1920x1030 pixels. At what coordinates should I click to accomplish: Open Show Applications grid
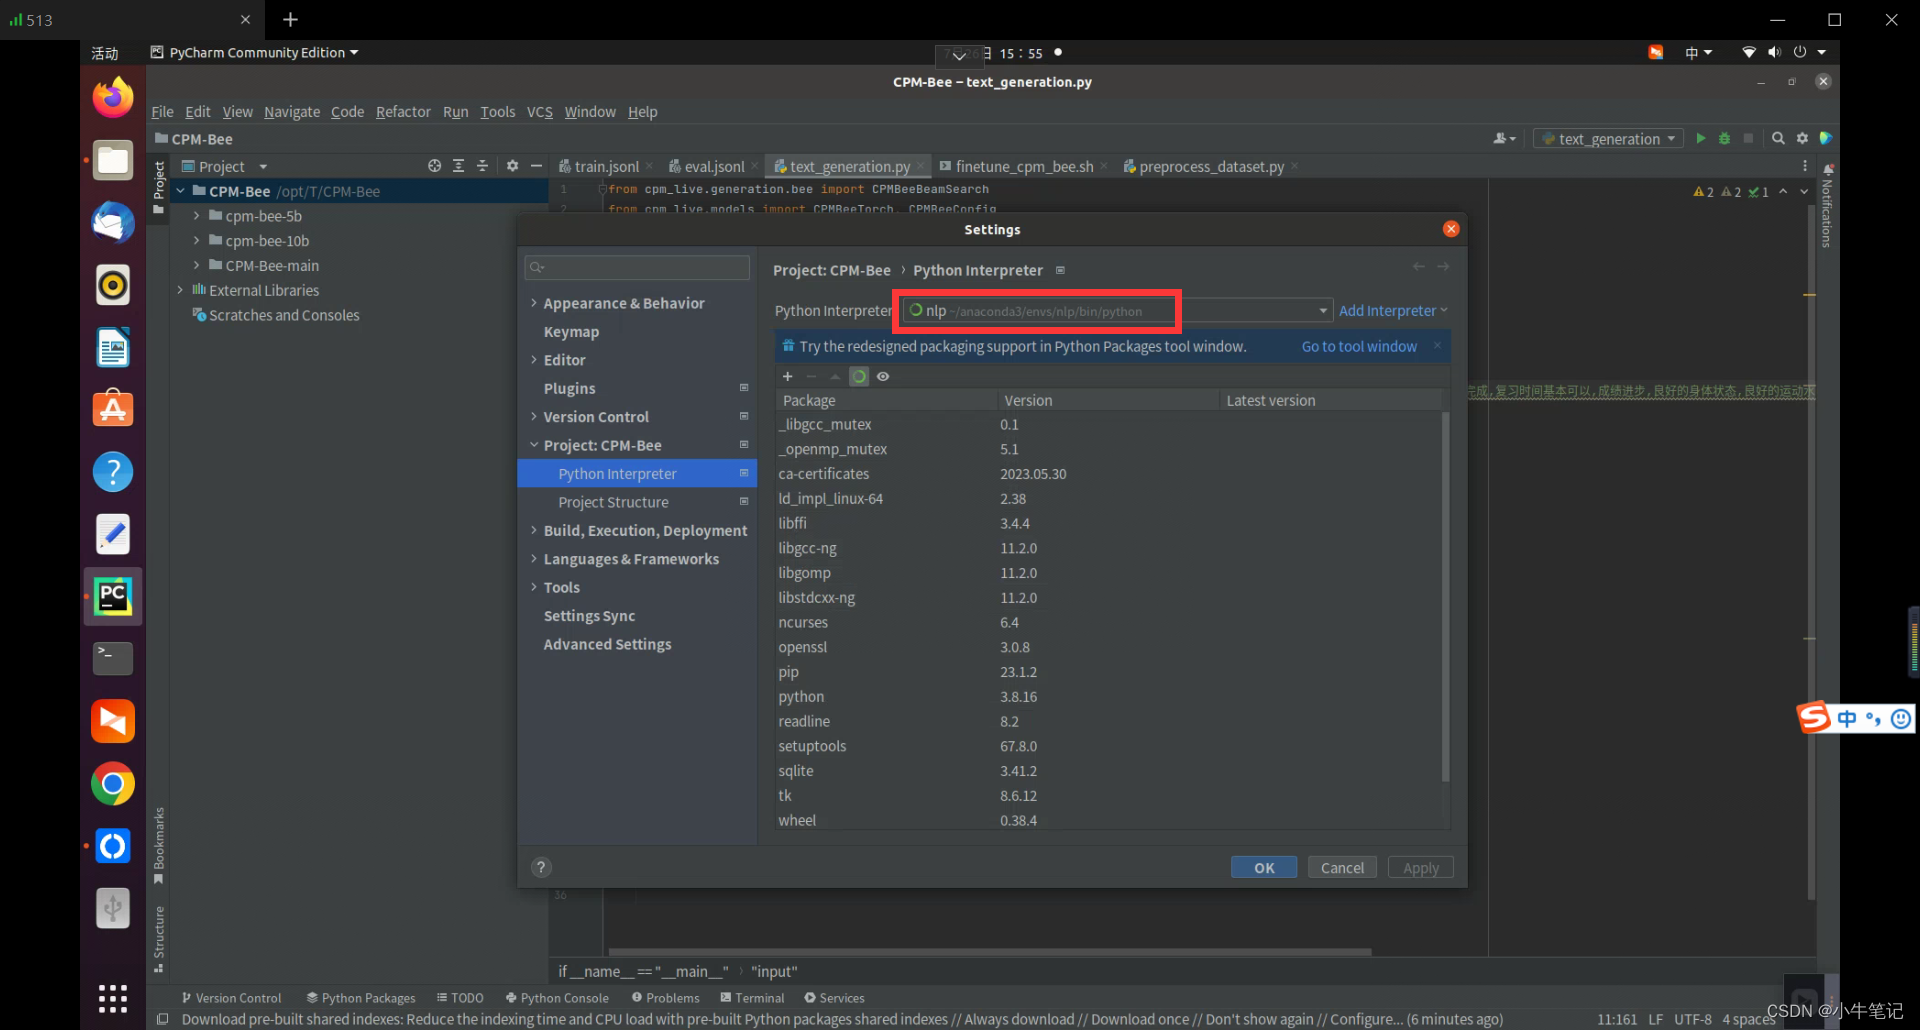[x=113, y=998]
